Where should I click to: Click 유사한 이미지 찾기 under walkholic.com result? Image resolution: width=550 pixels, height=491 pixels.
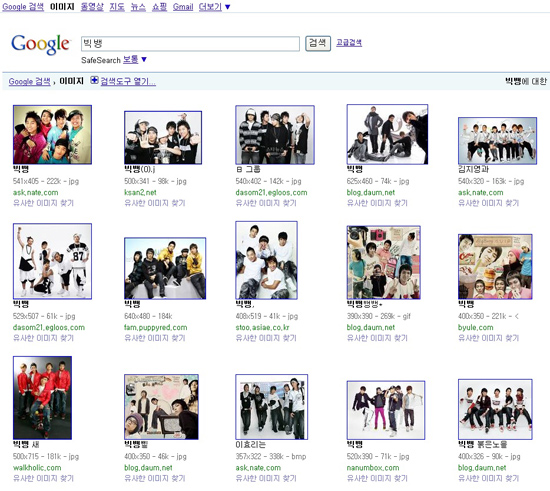pos(43,478)
